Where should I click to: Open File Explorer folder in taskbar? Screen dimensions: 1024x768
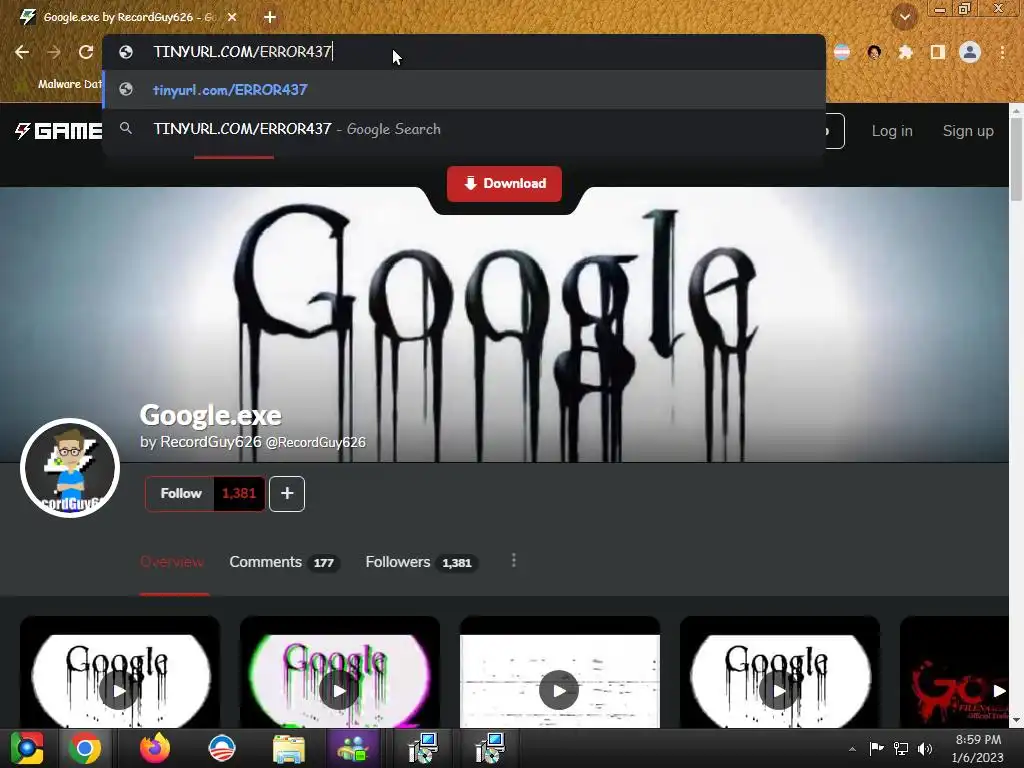tap(288, 750)
